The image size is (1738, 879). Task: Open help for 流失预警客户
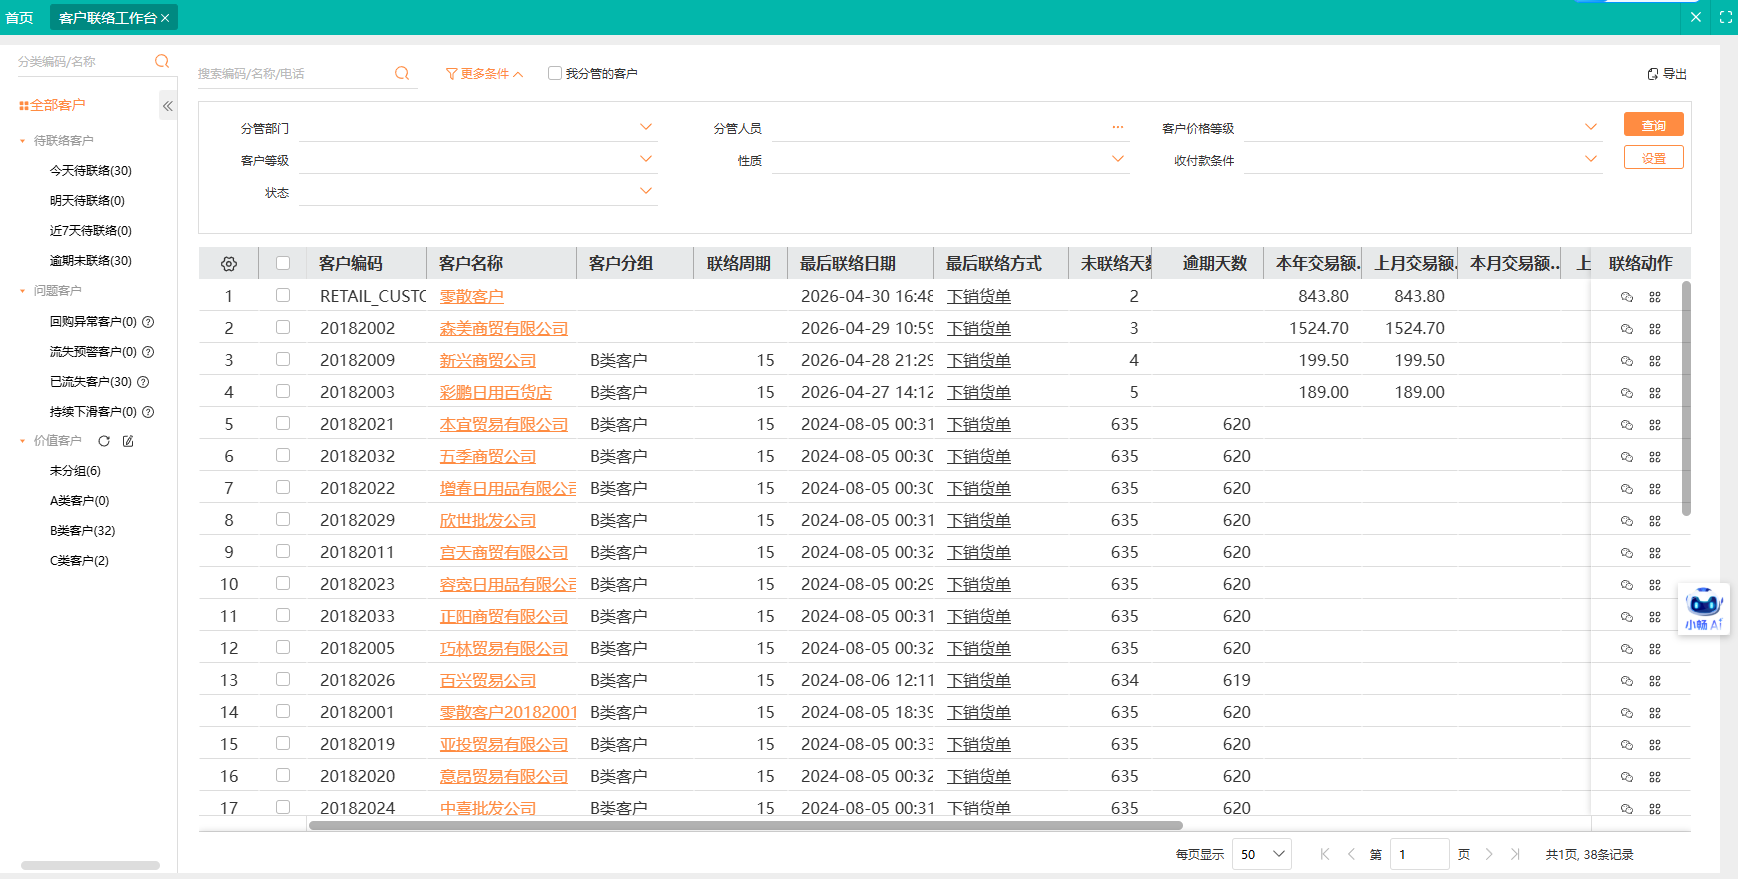pos(148,352)
